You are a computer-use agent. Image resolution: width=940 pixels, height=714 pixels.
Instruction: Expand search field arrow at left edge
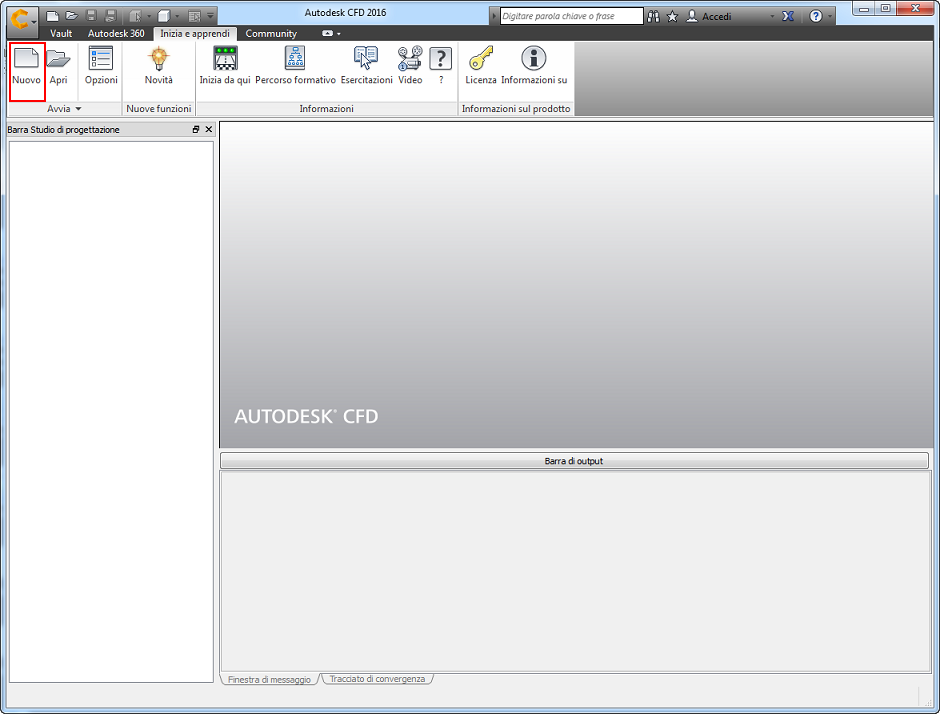pos(495,16)
